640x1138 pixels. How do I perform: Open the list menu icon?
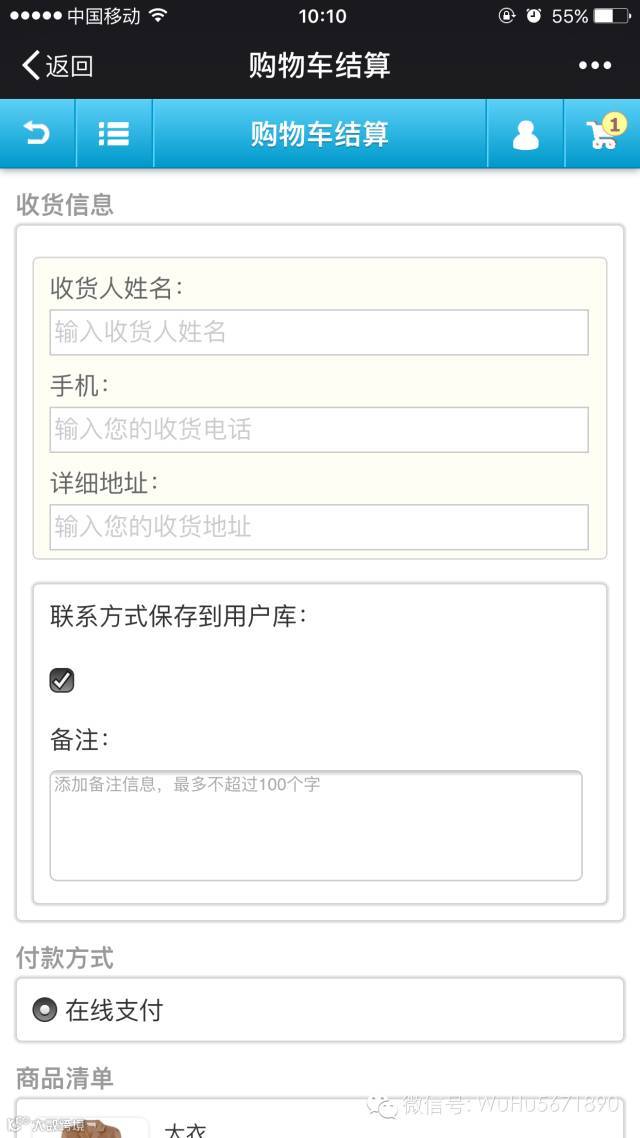click(x=114, y=134)
